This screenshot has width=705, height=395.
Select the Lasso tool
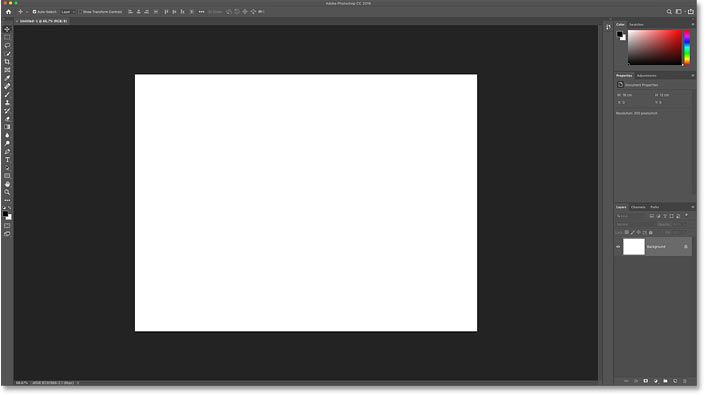pos(7,45)
